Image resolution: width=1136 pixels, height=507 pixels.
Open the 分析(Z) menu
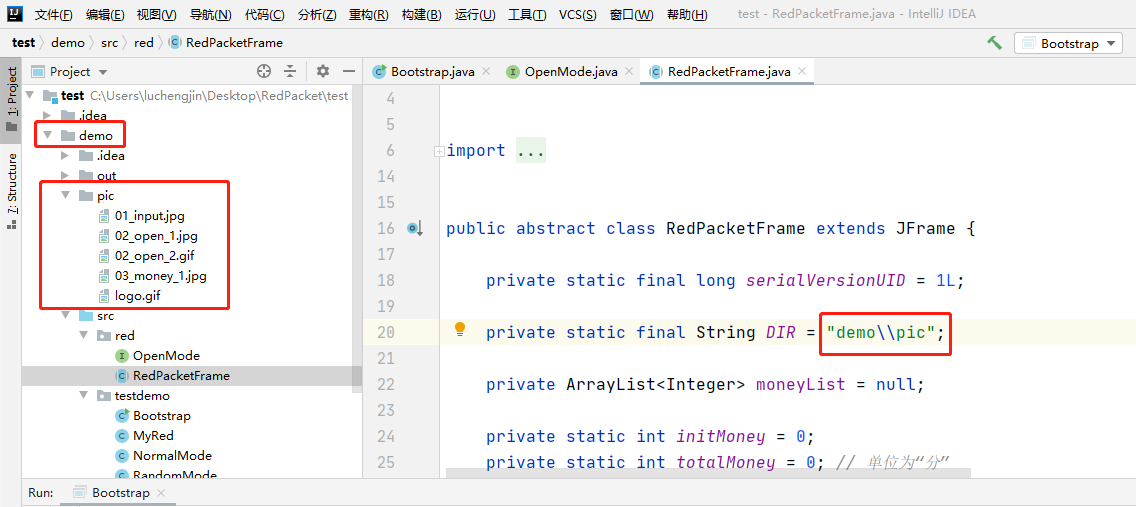(317, 14)
